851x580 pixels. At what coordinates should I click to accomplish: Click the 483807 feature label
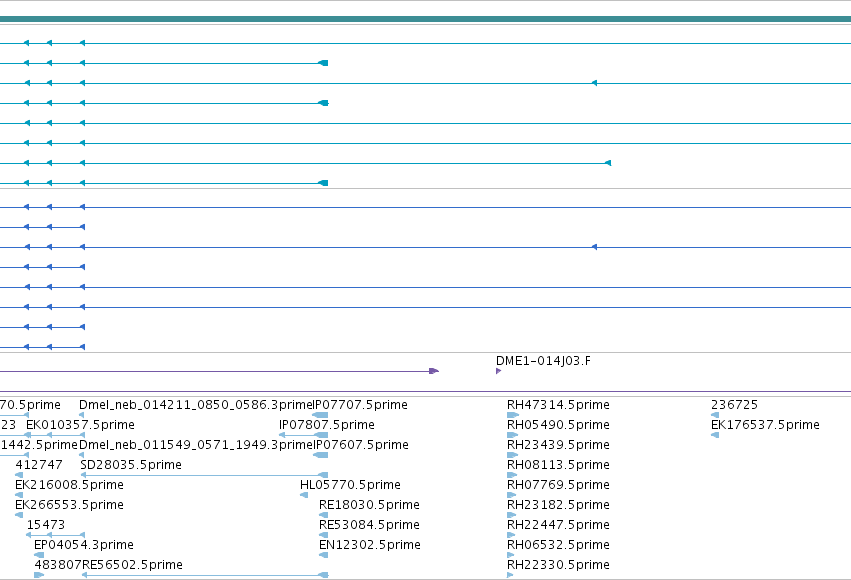(58, 565)
